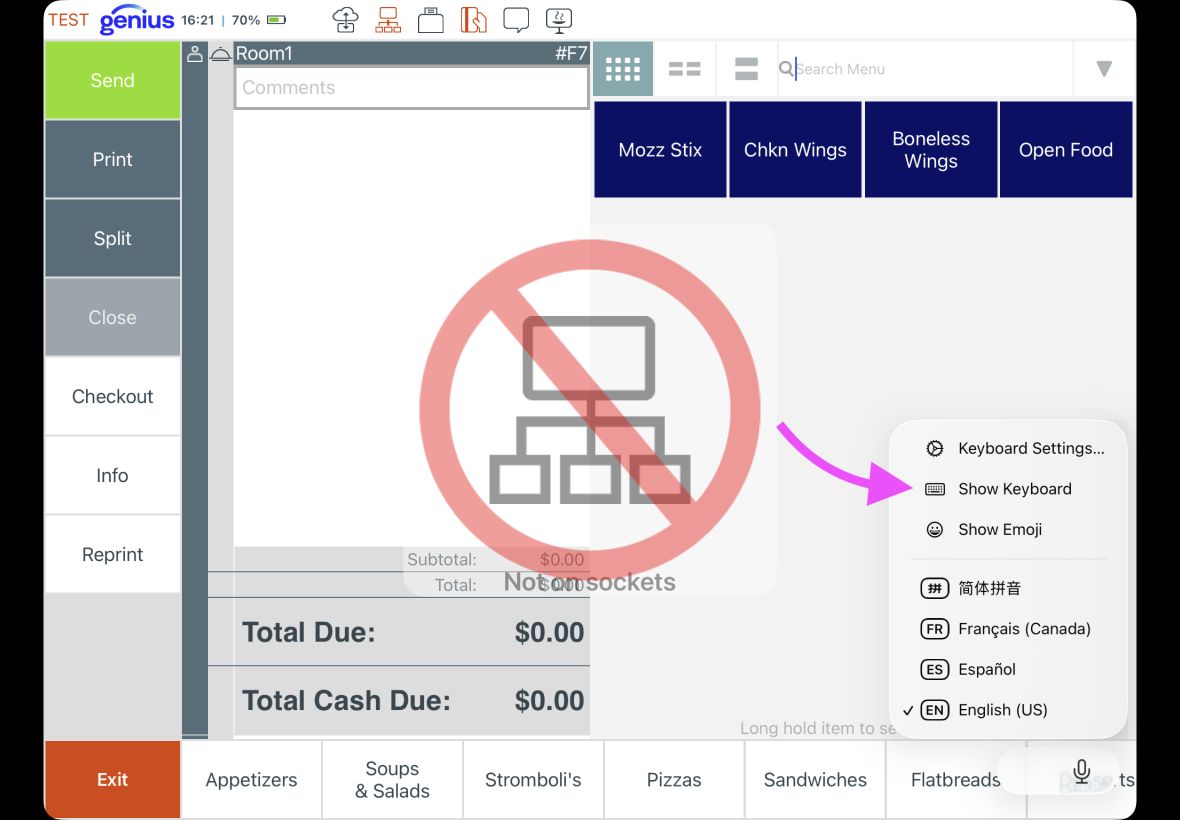
Task: Go to Checkout
Action: (x=112, y=396)
